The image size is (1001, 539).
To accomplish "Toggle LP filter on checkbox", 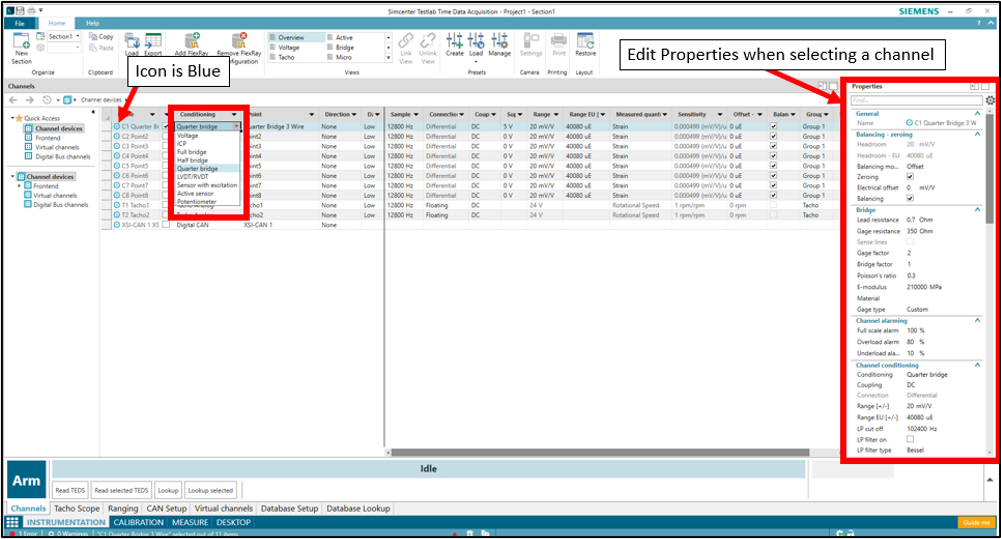I will [x=910, y=439].
